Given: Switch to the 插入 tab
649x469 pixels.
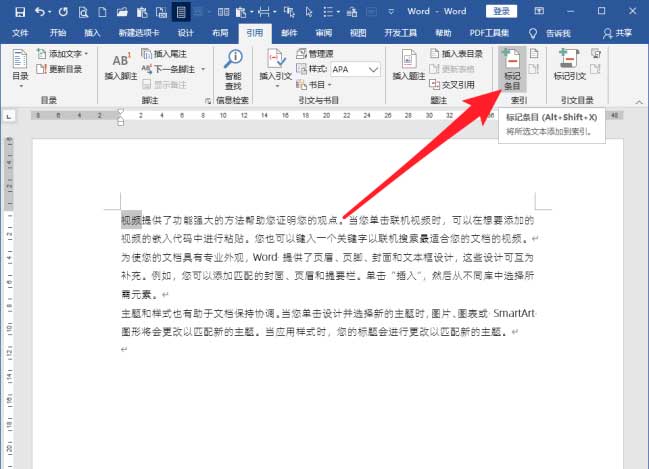Looking at the screenshot, I should [x=92, y=33].
